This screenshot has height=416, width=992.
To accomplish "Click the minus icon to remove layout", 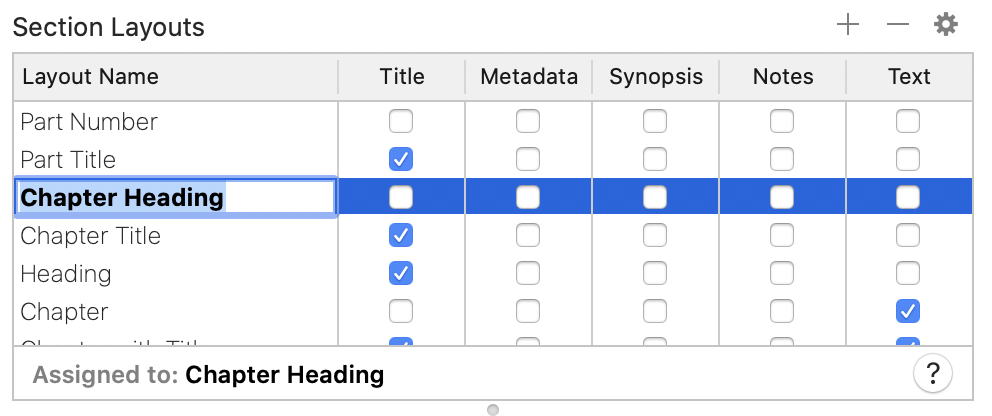I will pyautogui.click(x=897, y=25).
